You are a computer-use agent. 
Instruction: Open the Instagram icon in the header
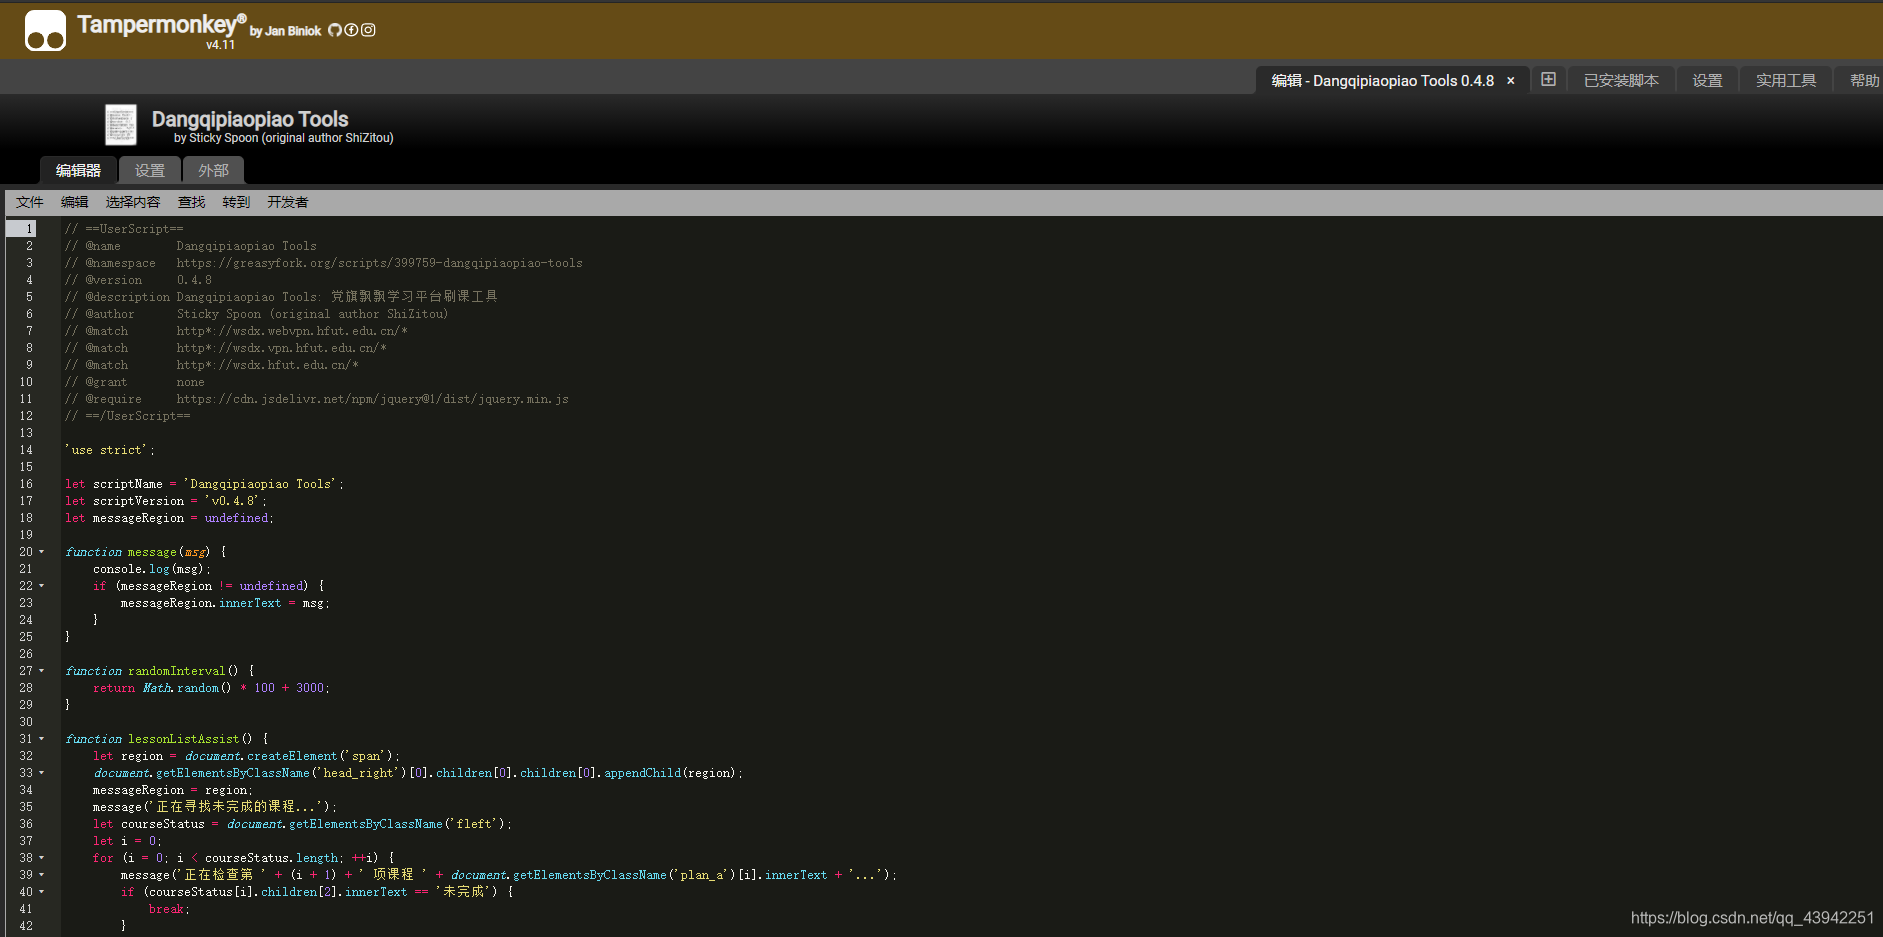pos(368,30)
